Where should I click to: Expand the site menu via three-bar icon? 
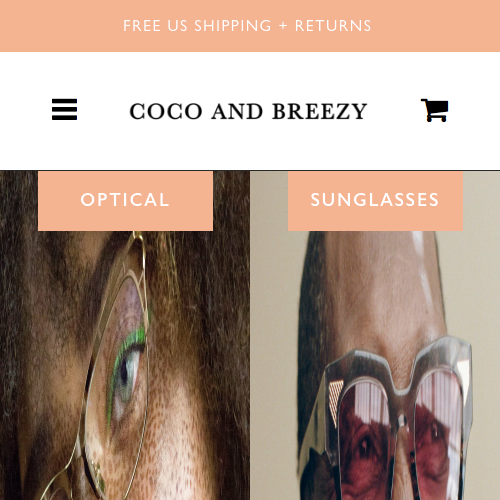[64, 109]
